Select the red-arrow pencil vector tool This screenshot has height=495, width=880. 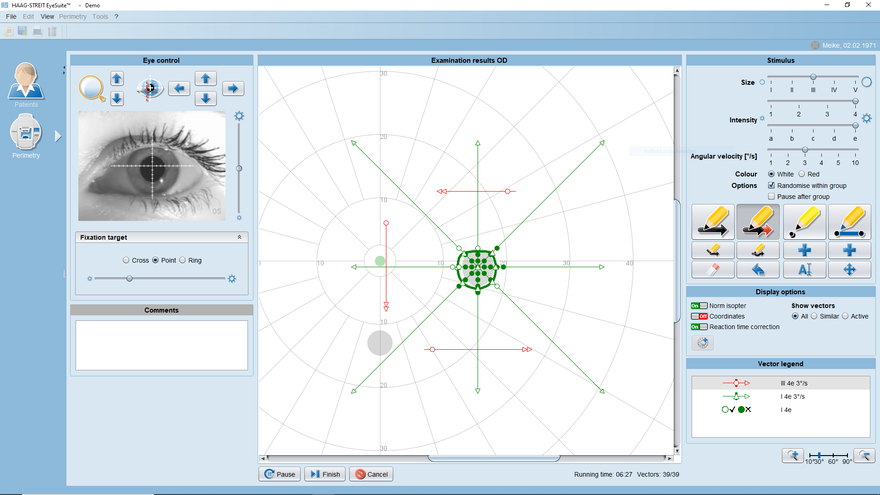[x=758, y=219]
